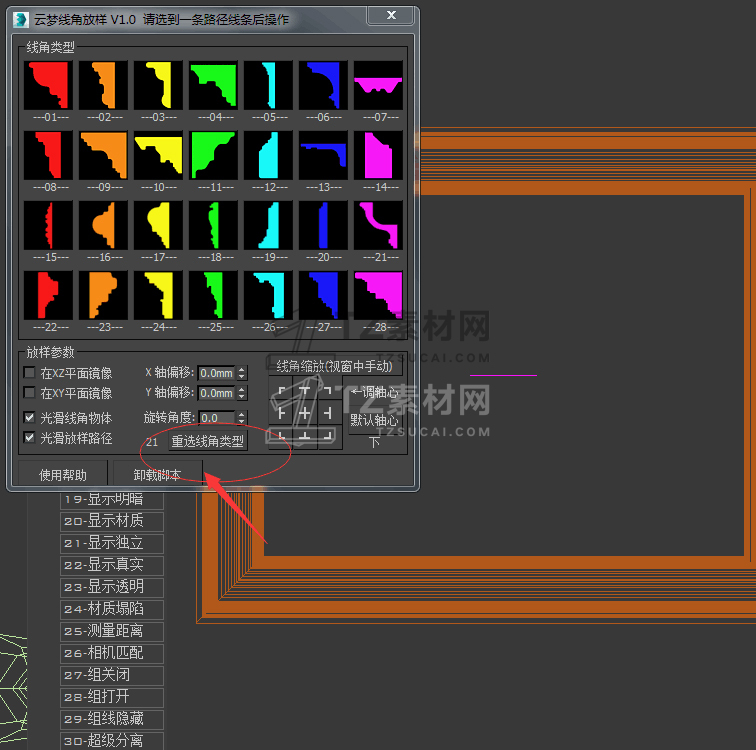
Task: Increase 旋转角度 with spinner up arrow
Action: coord(242,414)
